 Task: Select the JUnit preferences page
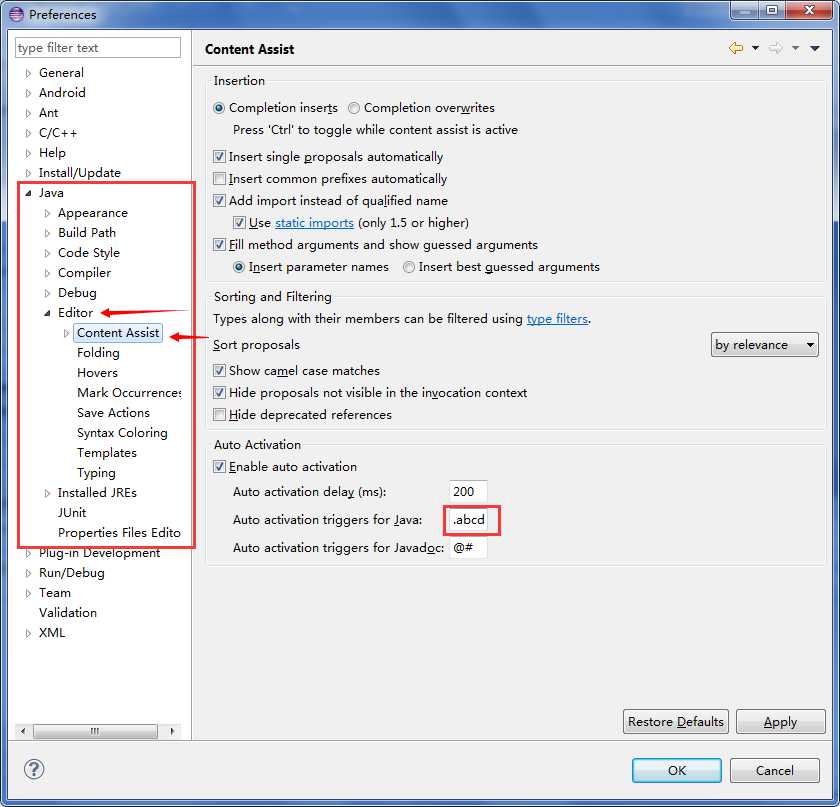click(x=72, y=512)
